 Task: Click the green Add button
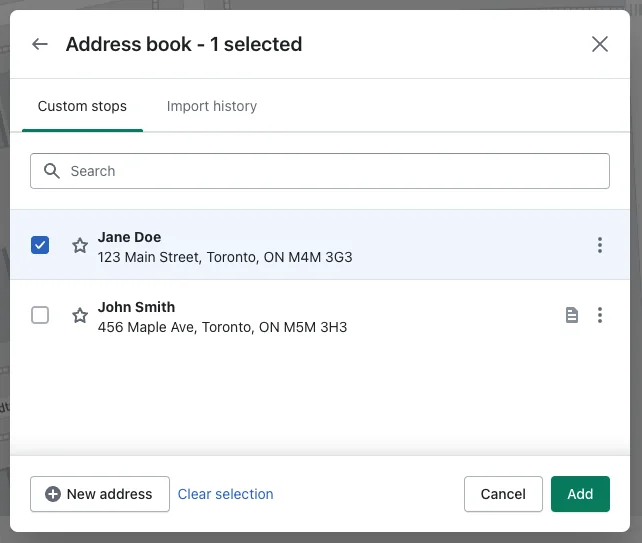580,494
